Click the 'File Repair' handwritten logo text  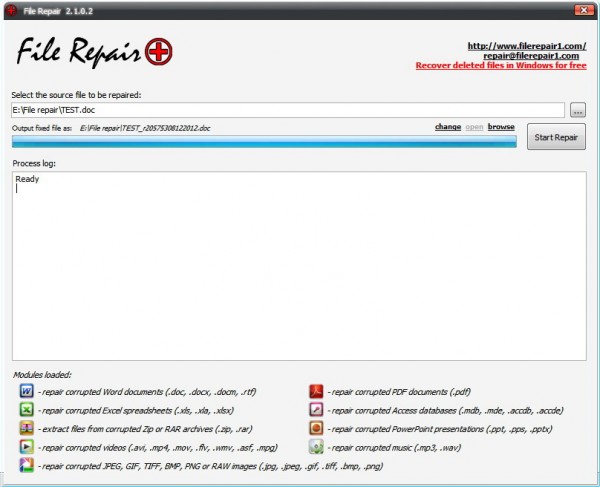pos(78,51)
